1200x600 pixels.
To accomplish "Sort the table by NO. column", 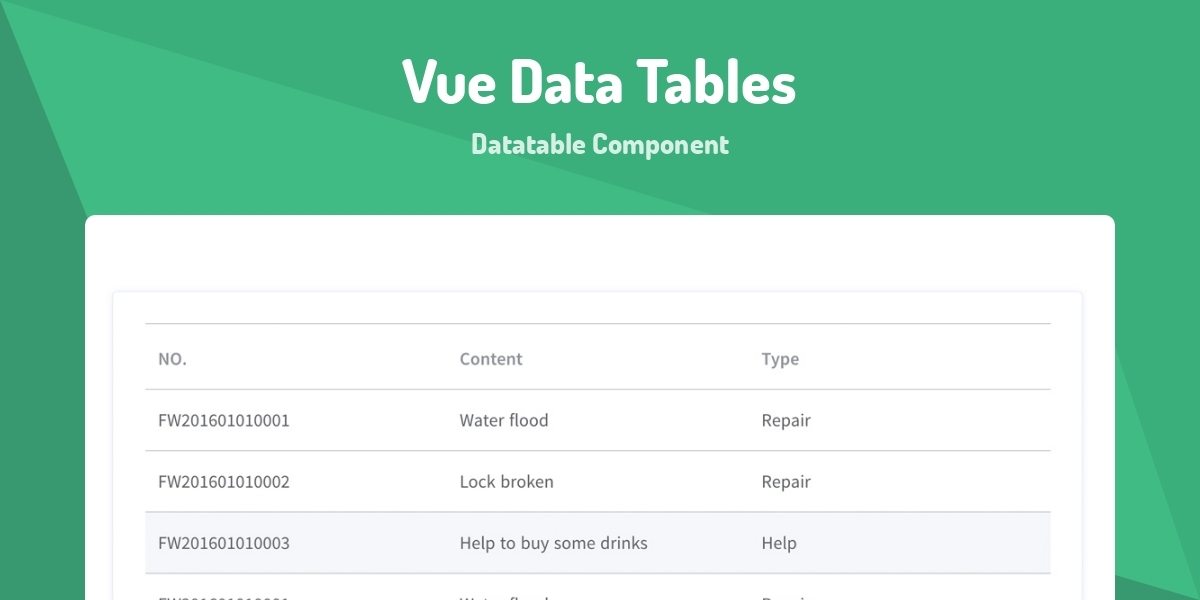I will pyautogui.click(x=172, y=359).
